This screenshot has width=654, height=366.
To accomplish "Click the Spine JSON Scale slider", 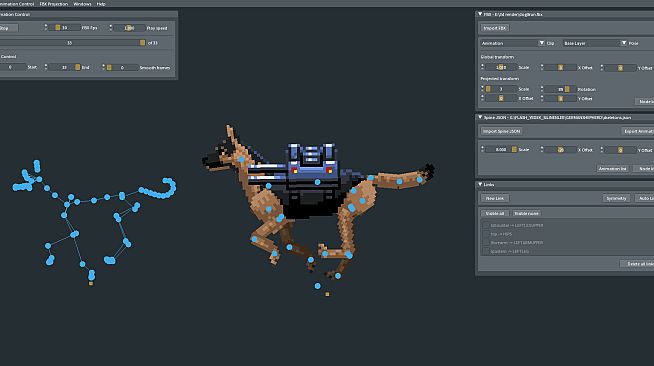I will 501,149.
